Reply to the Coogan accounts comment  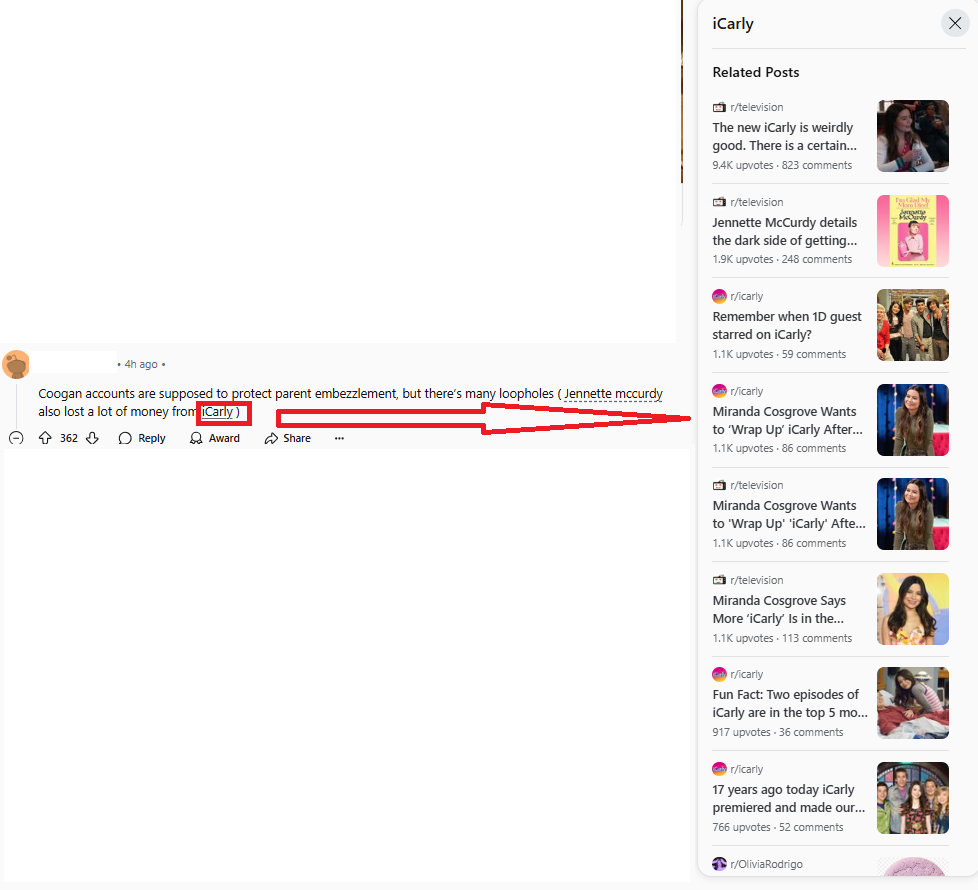142,438
